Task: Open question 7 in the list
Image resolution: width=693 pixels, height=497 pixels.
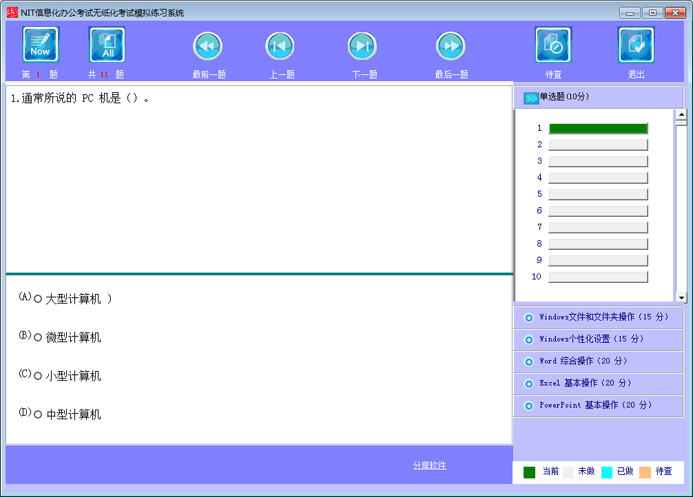Action: point(598,228)
